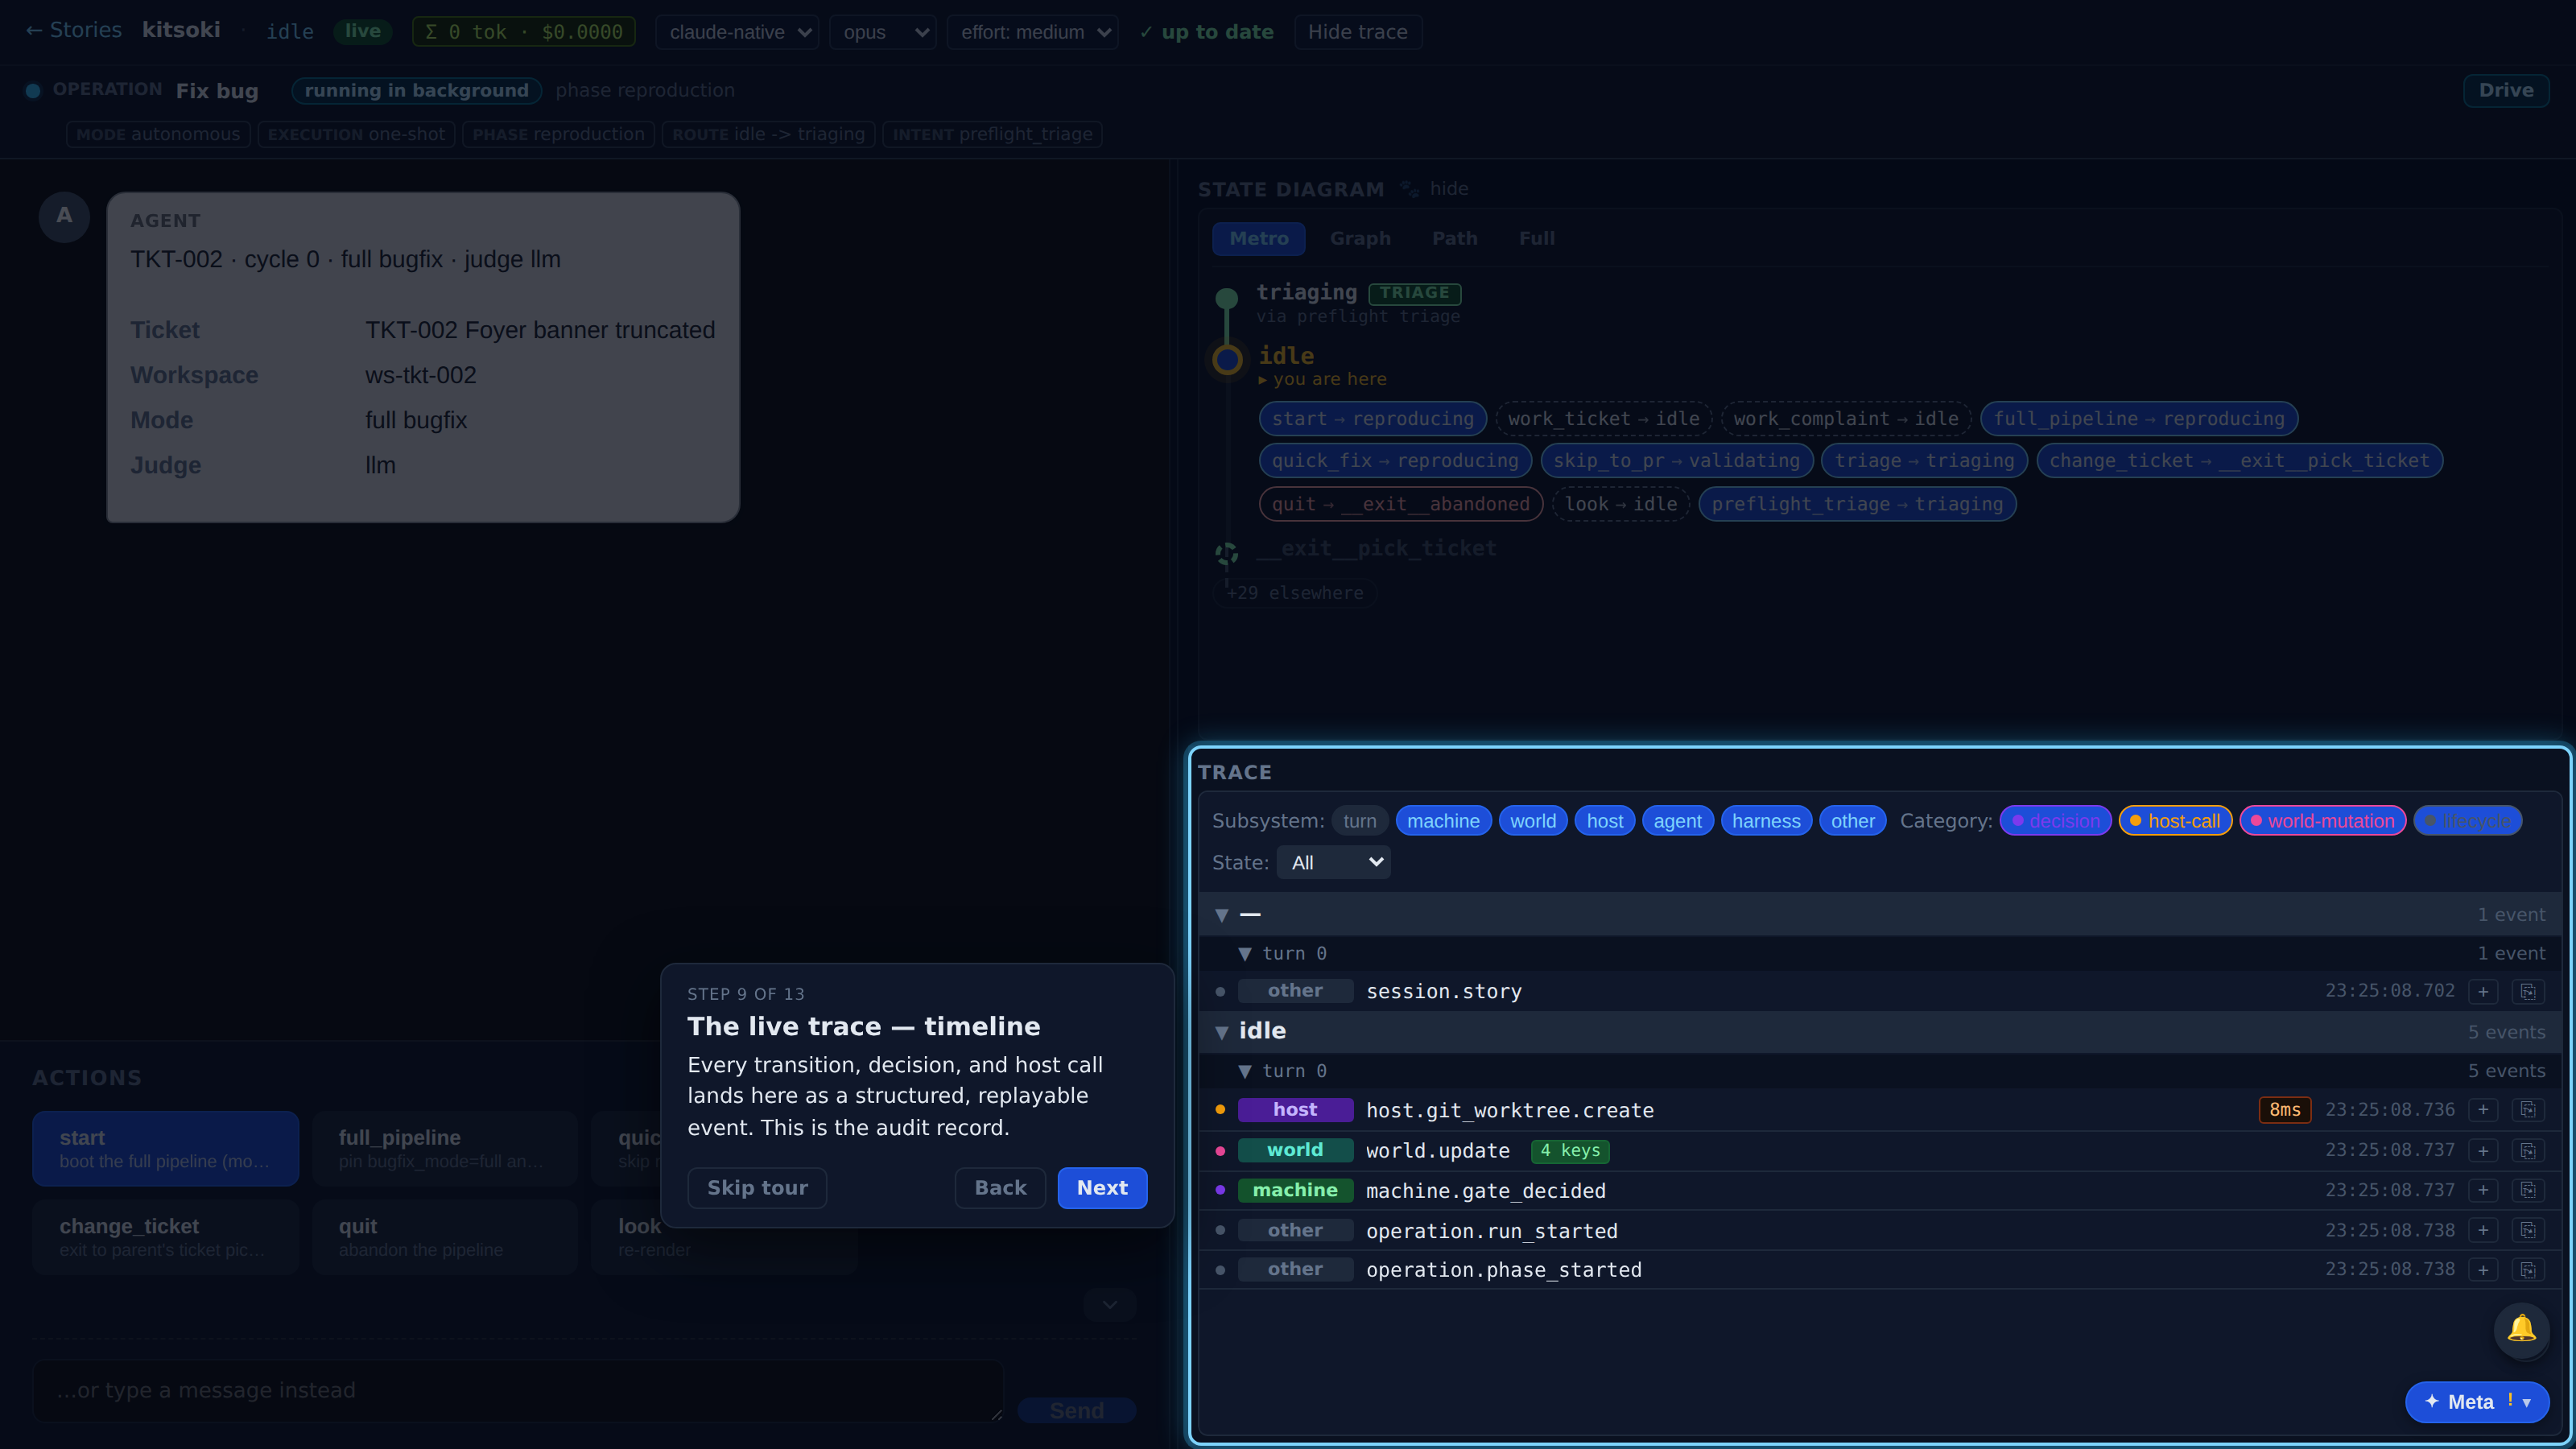Toggle the host subsystem filter
The height and width of the screenshot is (1449, 2576).
click(1604, 821)
